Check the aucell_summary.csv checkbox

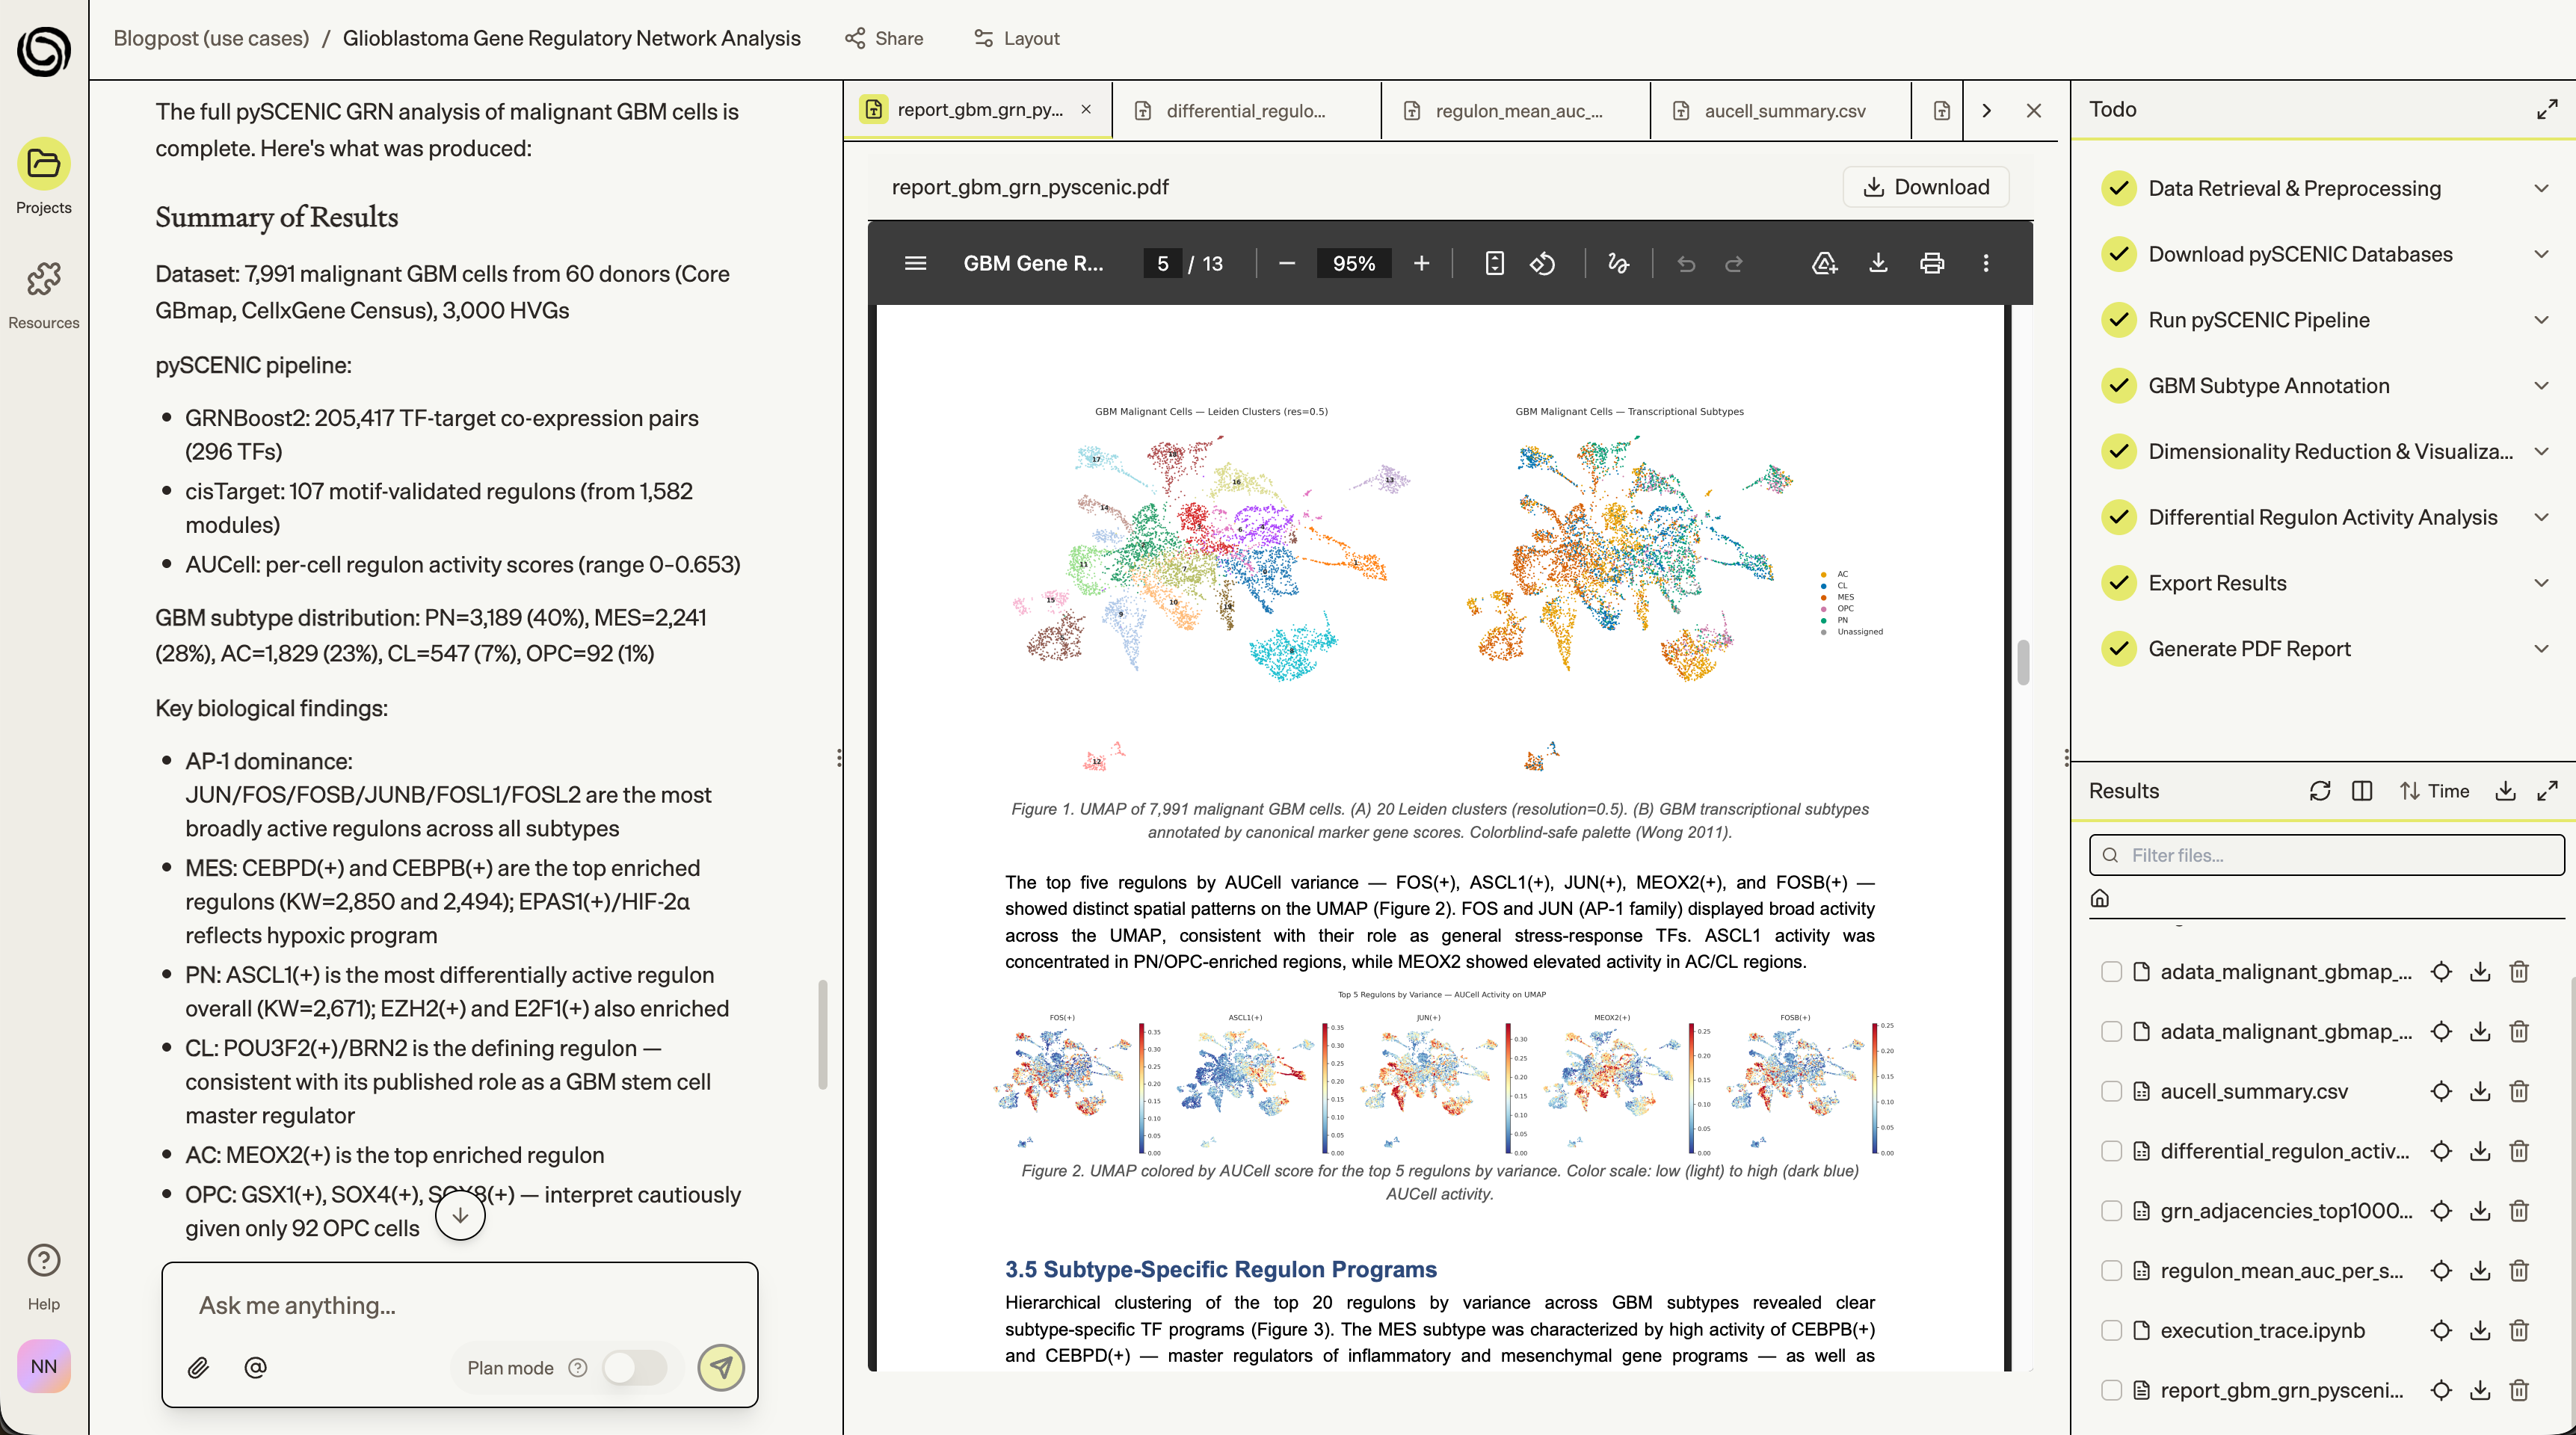pyautogui.click(x=2111, y=1091)
